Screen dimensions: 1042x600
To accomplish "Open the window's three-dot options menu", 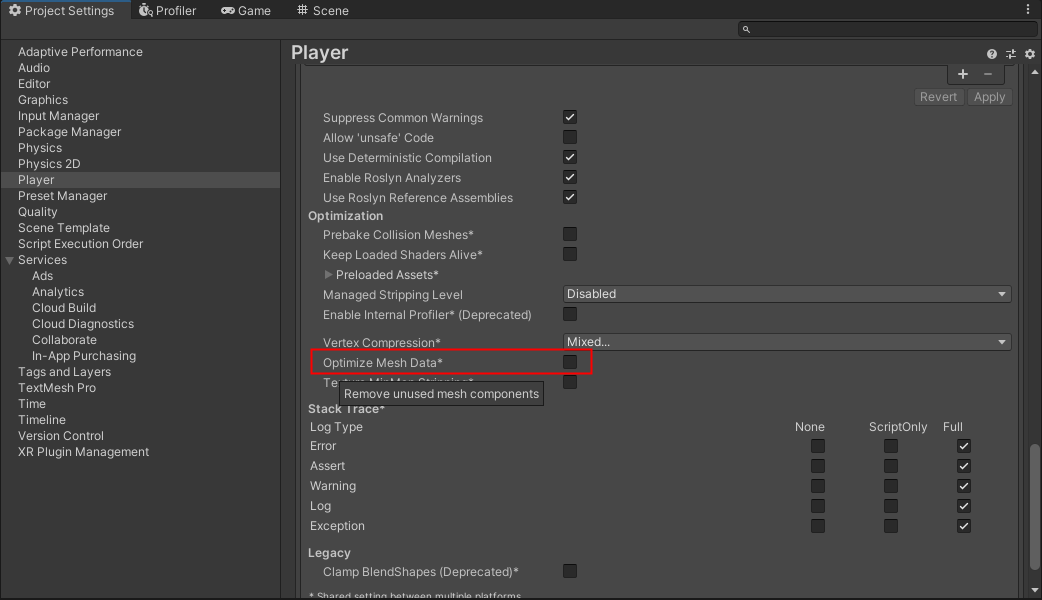I will pyautogui.click(x=1030, y=10).
